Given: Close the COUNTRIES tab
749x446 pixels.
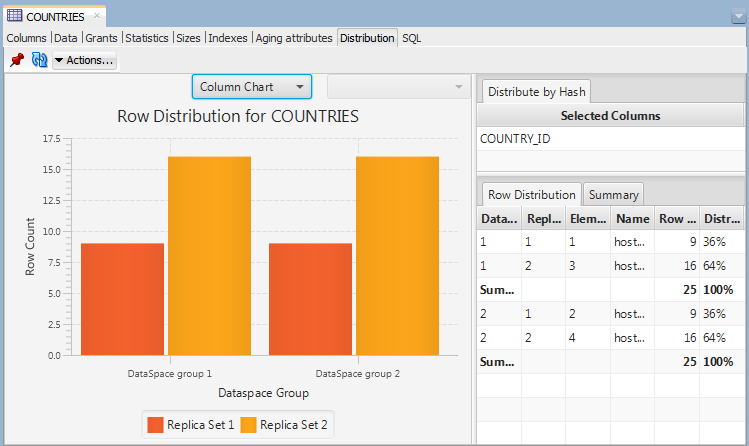Looking at the screenshot, I should point(97,16).
